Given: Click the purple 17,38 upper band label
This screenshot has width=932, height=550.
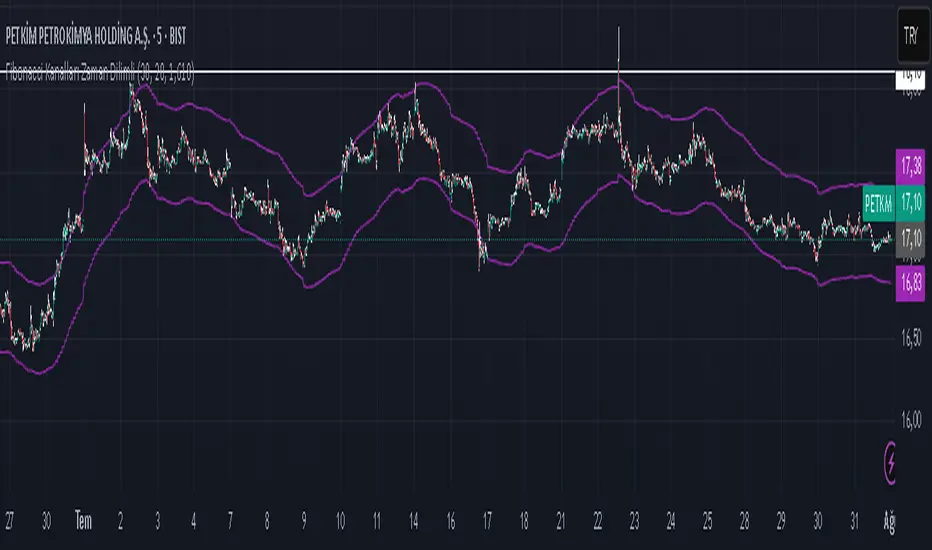Looking at the screenshot, I should [911, 166].
